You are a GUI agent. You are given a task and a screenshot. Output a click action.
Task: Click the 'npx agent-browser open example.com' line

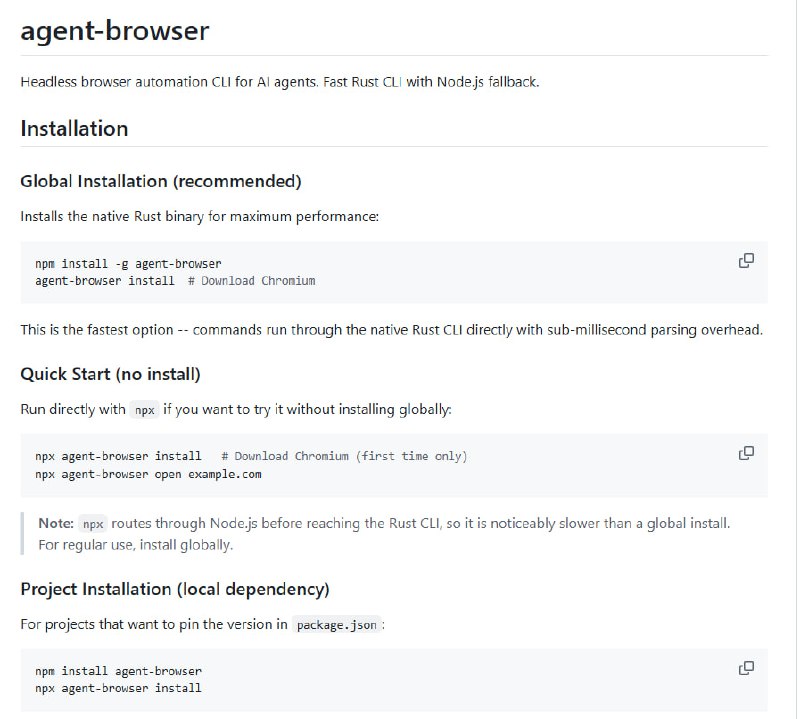pos(148,474)
